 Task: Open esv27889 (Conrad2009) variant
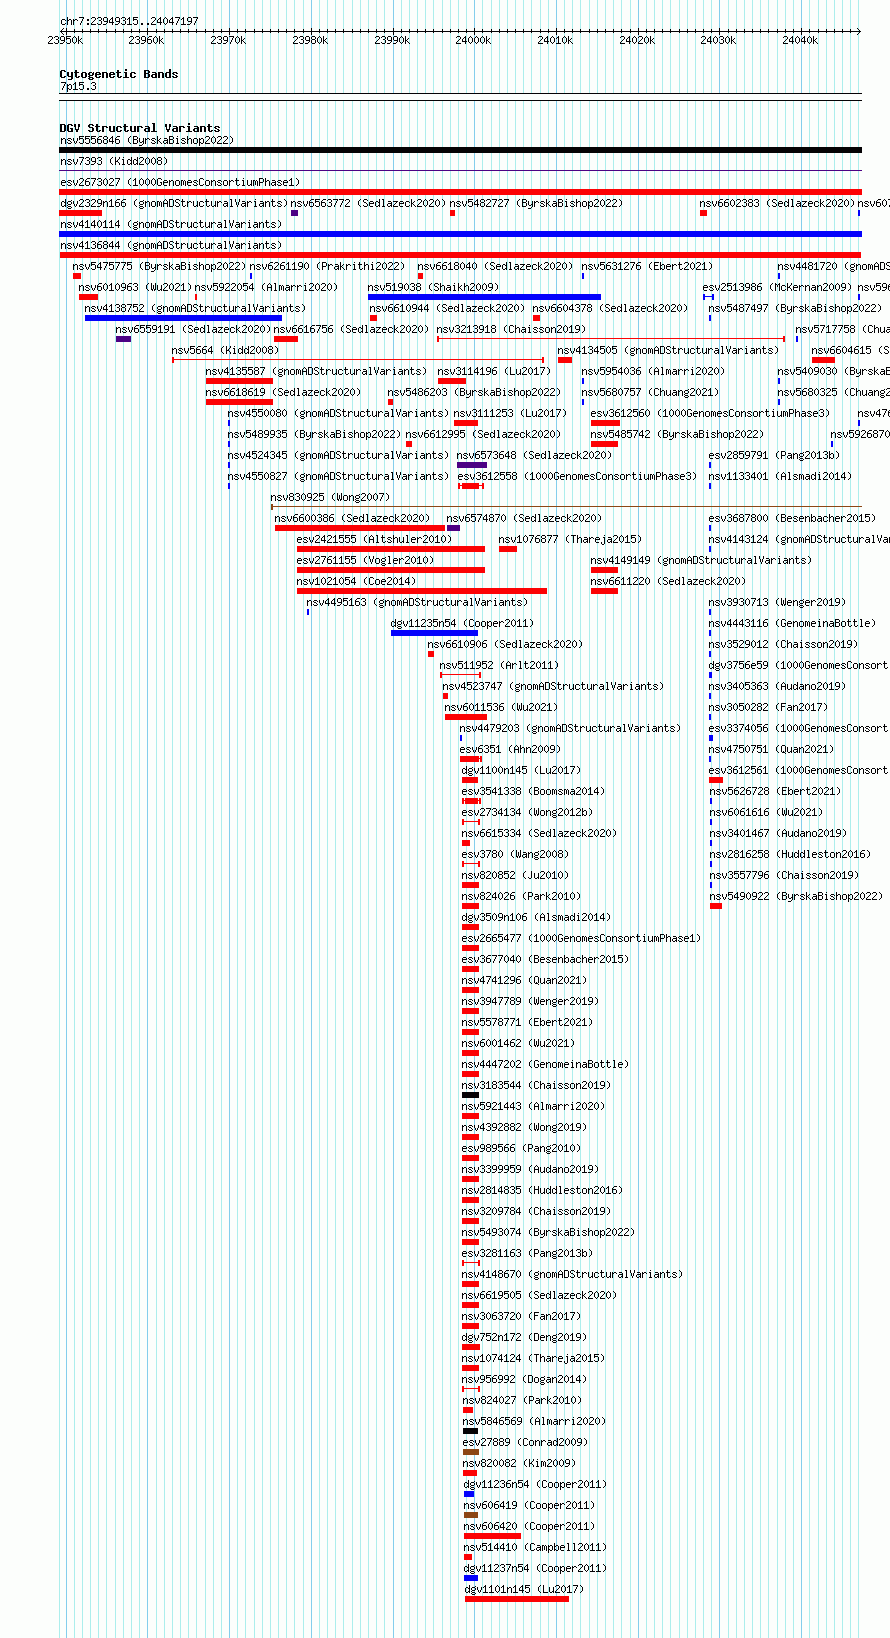pos(525,1442)
